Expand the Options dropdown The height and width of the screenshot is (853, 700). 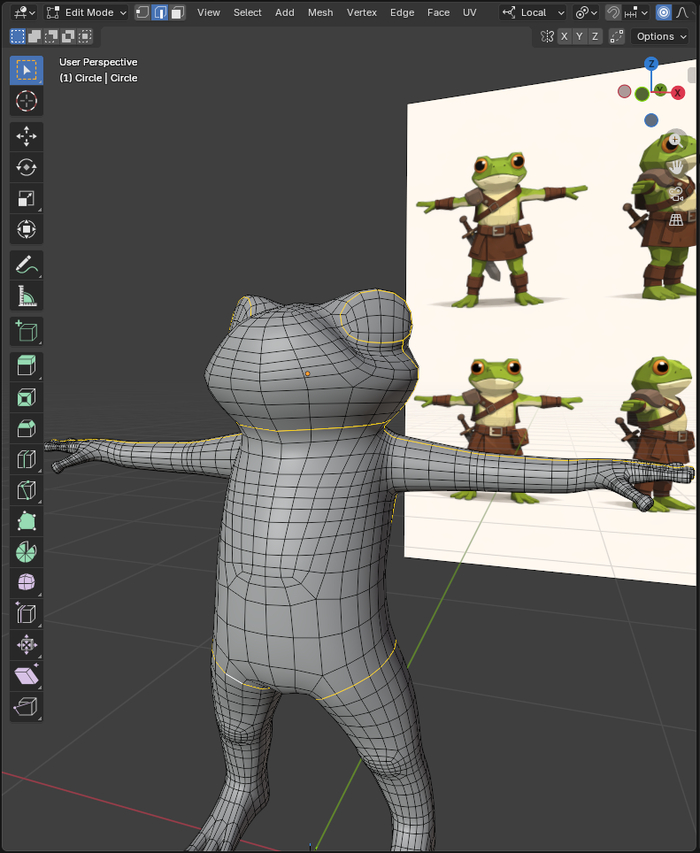pos(660,36)
